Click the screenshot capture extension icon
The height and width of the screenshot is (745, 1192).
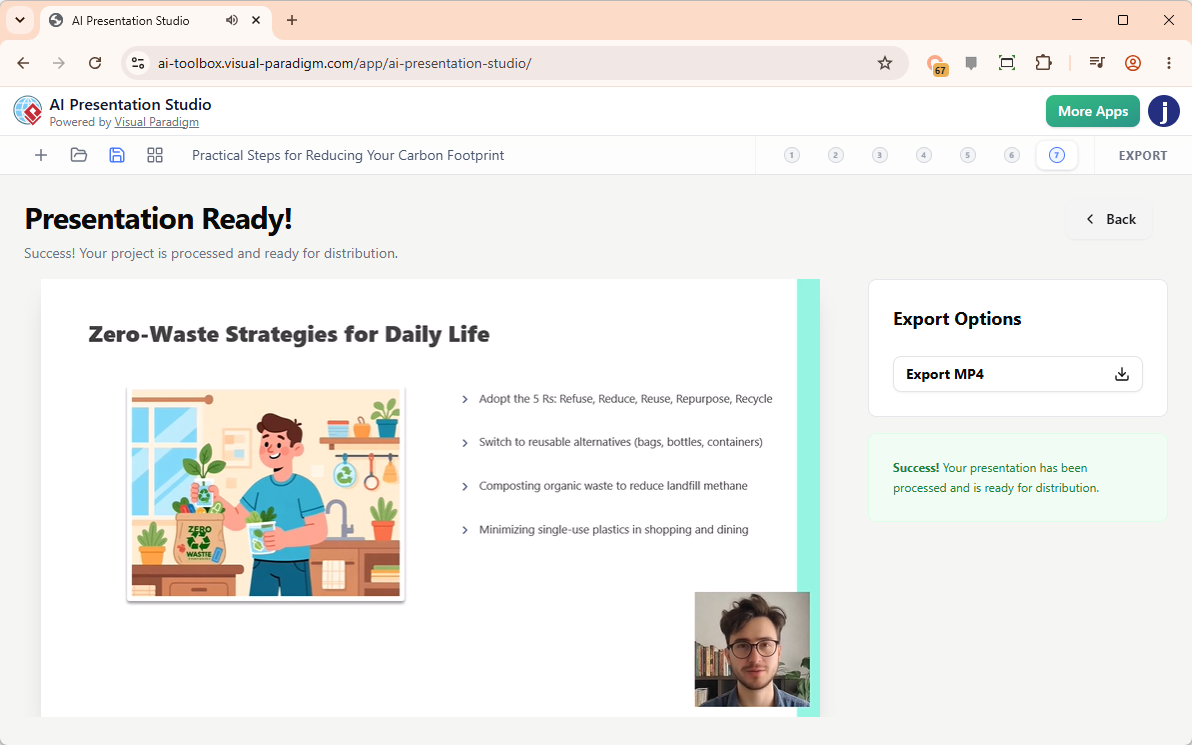point(1007,63)
